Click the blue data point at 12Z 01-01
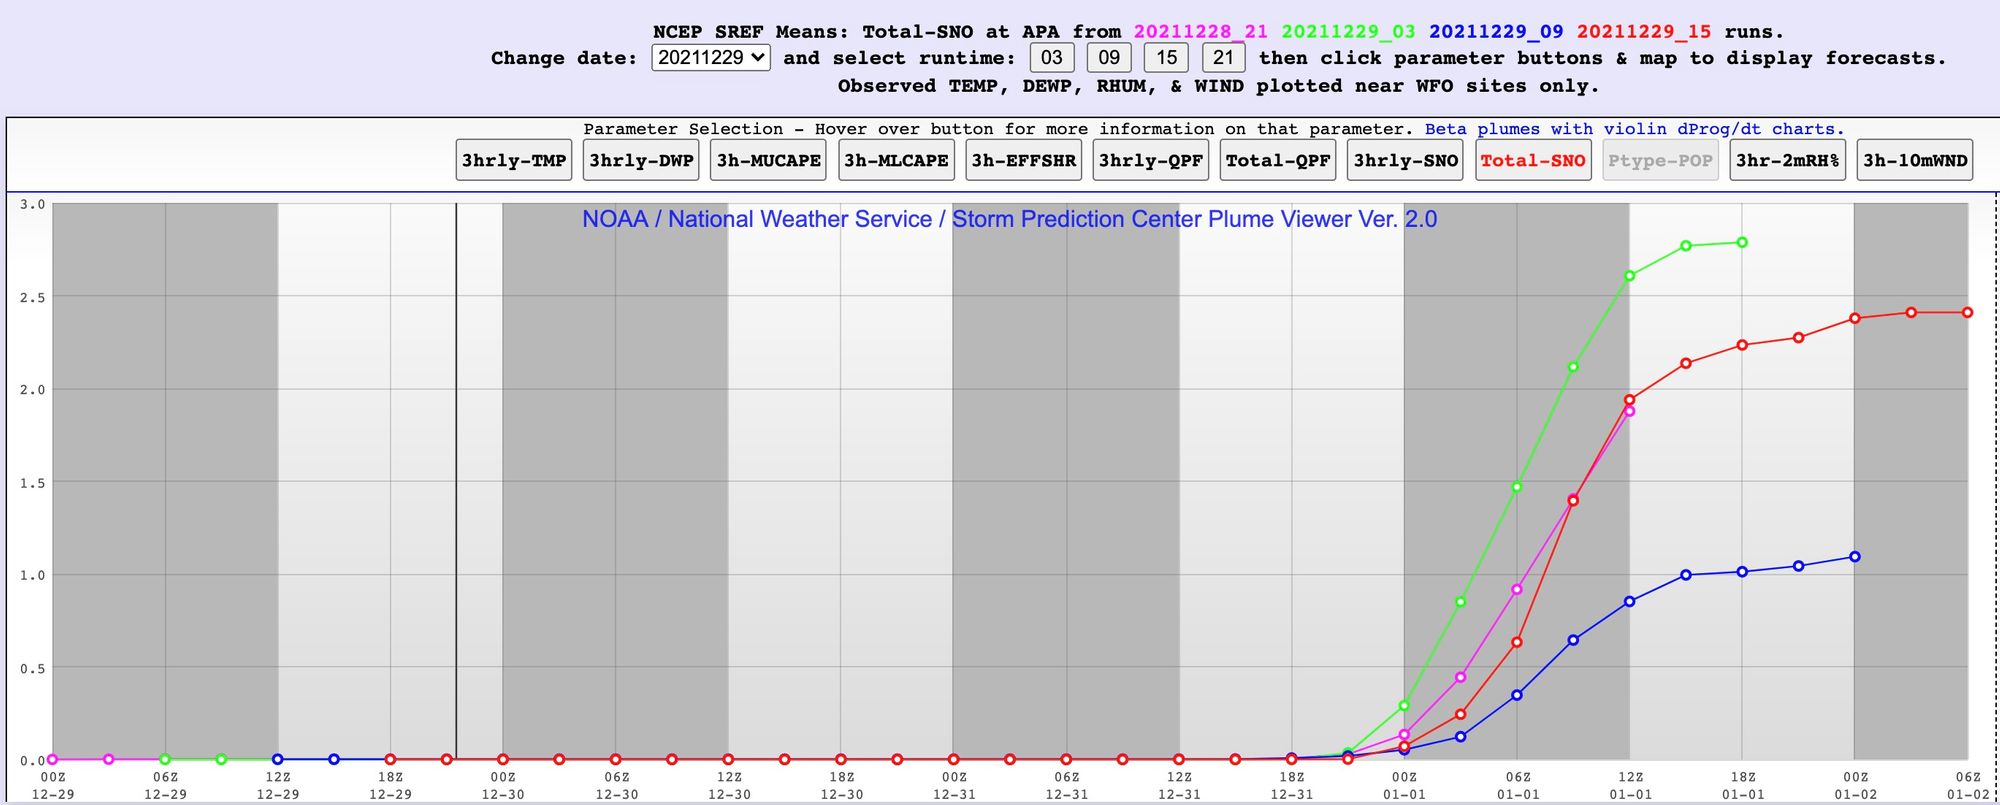2000x805 pixels. pos(1630,602)
